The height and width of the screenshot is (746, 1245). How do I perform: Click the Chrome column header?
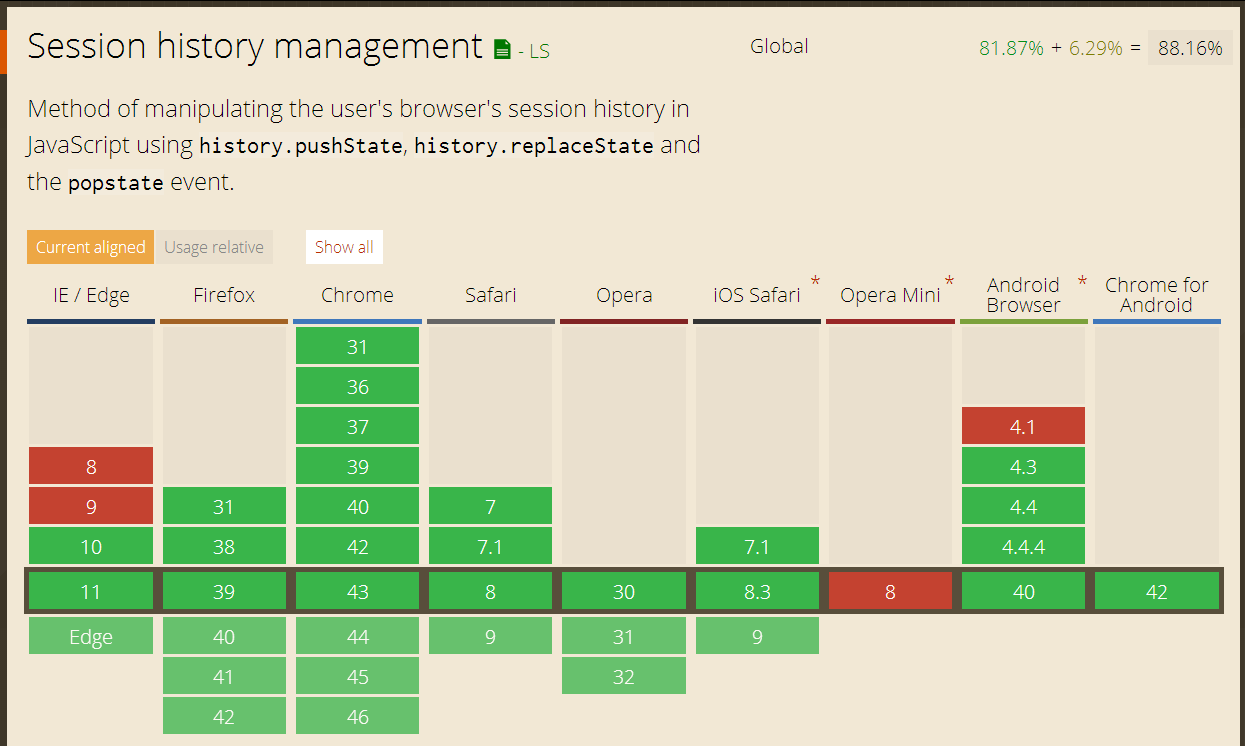357,295
